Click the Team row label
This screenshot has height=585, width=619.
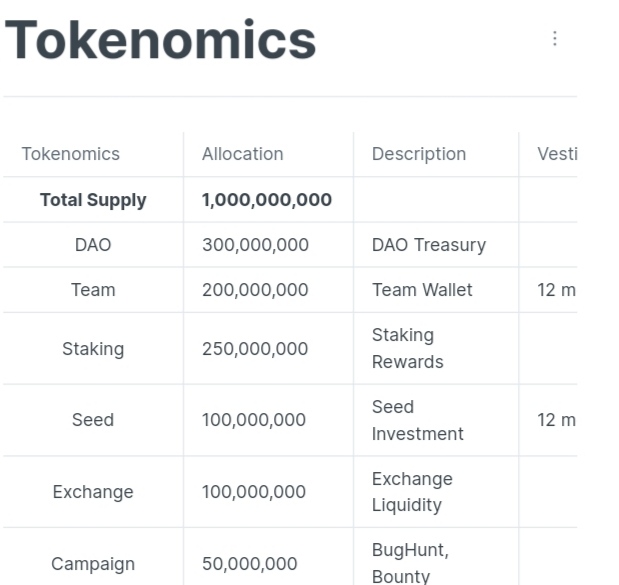(93, 290)
